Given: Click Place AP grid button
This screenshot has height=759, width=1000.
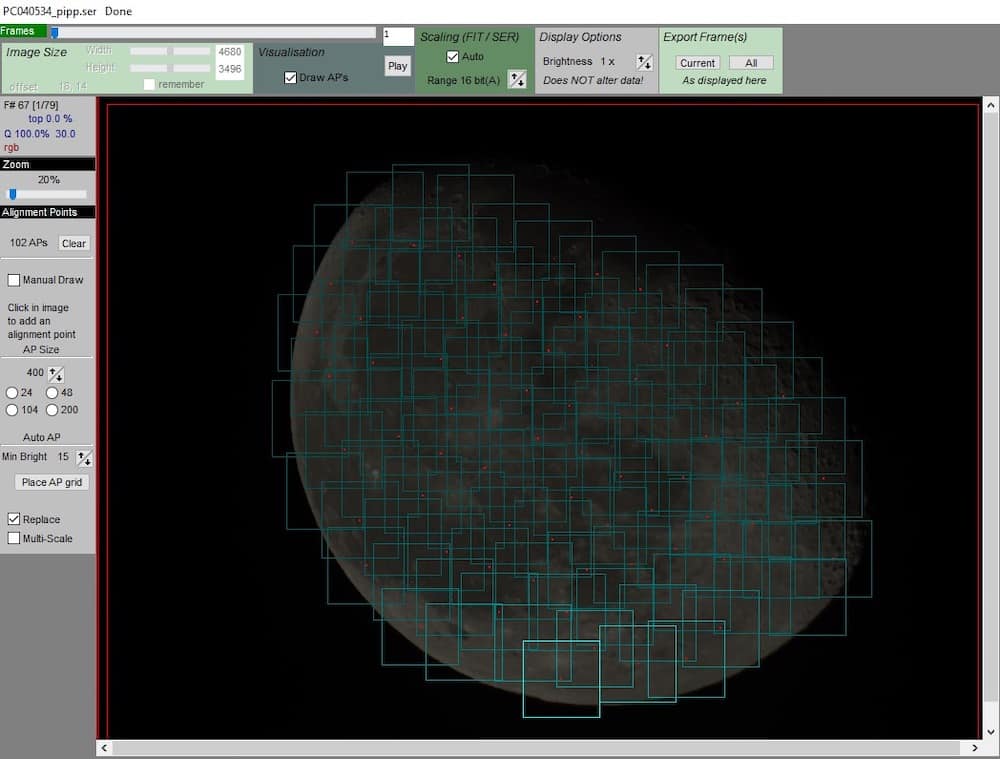Looking at the screenshot, I should point(52,482).
